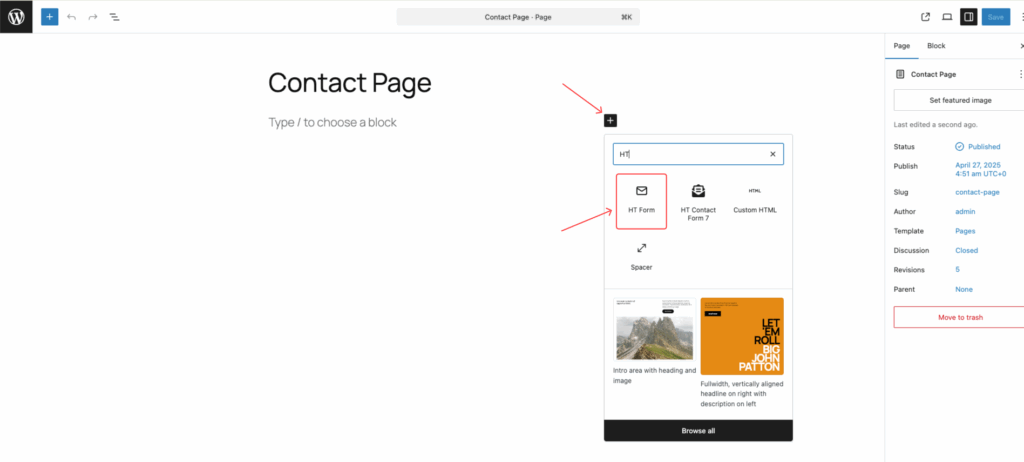The width and height of the screenshot is (1024, 462).
Task: Clear the block search field
Action: 773,154
